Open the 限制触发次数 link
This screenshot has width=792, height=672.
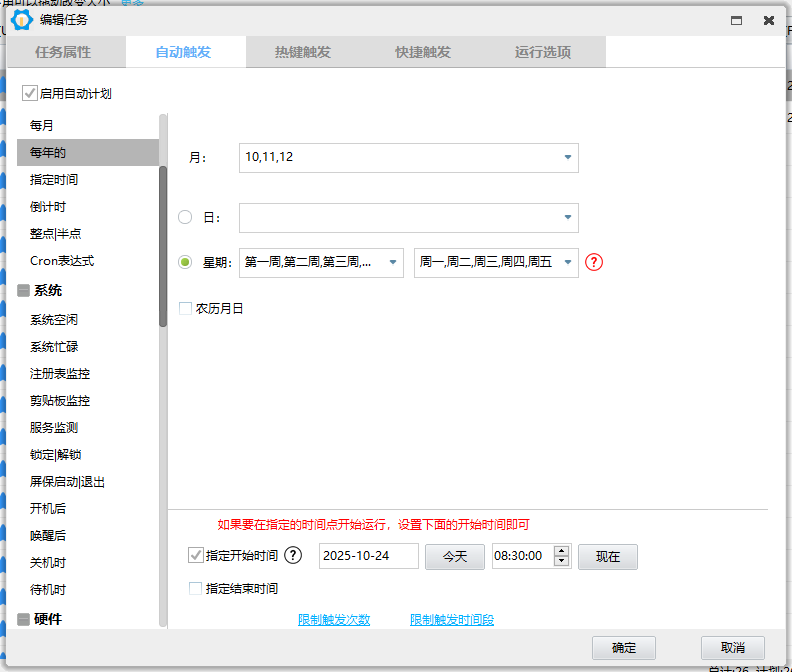point(334,620)
